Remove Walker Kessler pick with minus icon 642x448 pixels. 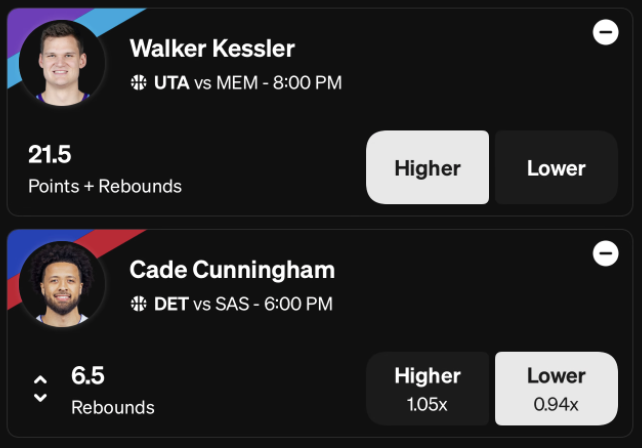606,32
